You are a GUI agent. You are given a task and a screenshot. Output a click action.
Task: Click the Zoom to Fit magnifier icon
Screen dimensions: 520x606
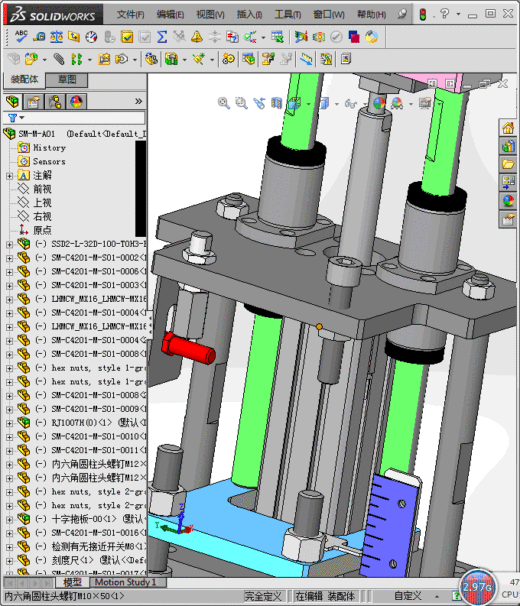[x=223, y=103]
